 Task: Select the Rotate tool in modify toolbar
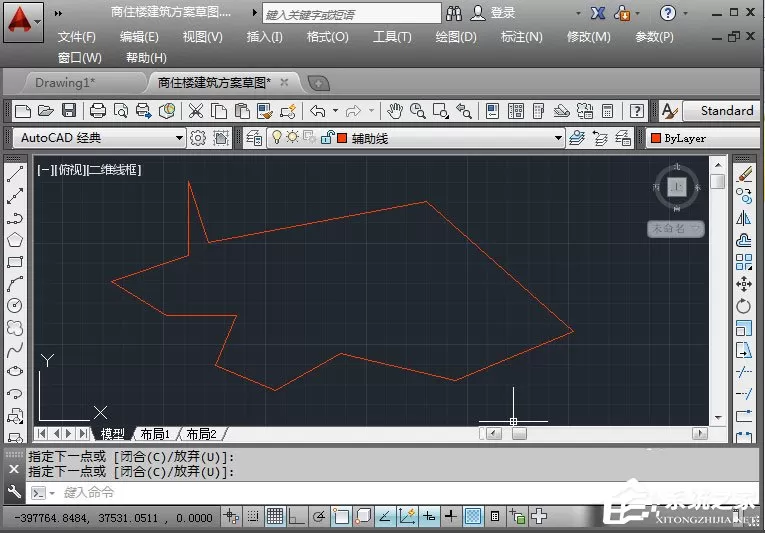point(744,306)
